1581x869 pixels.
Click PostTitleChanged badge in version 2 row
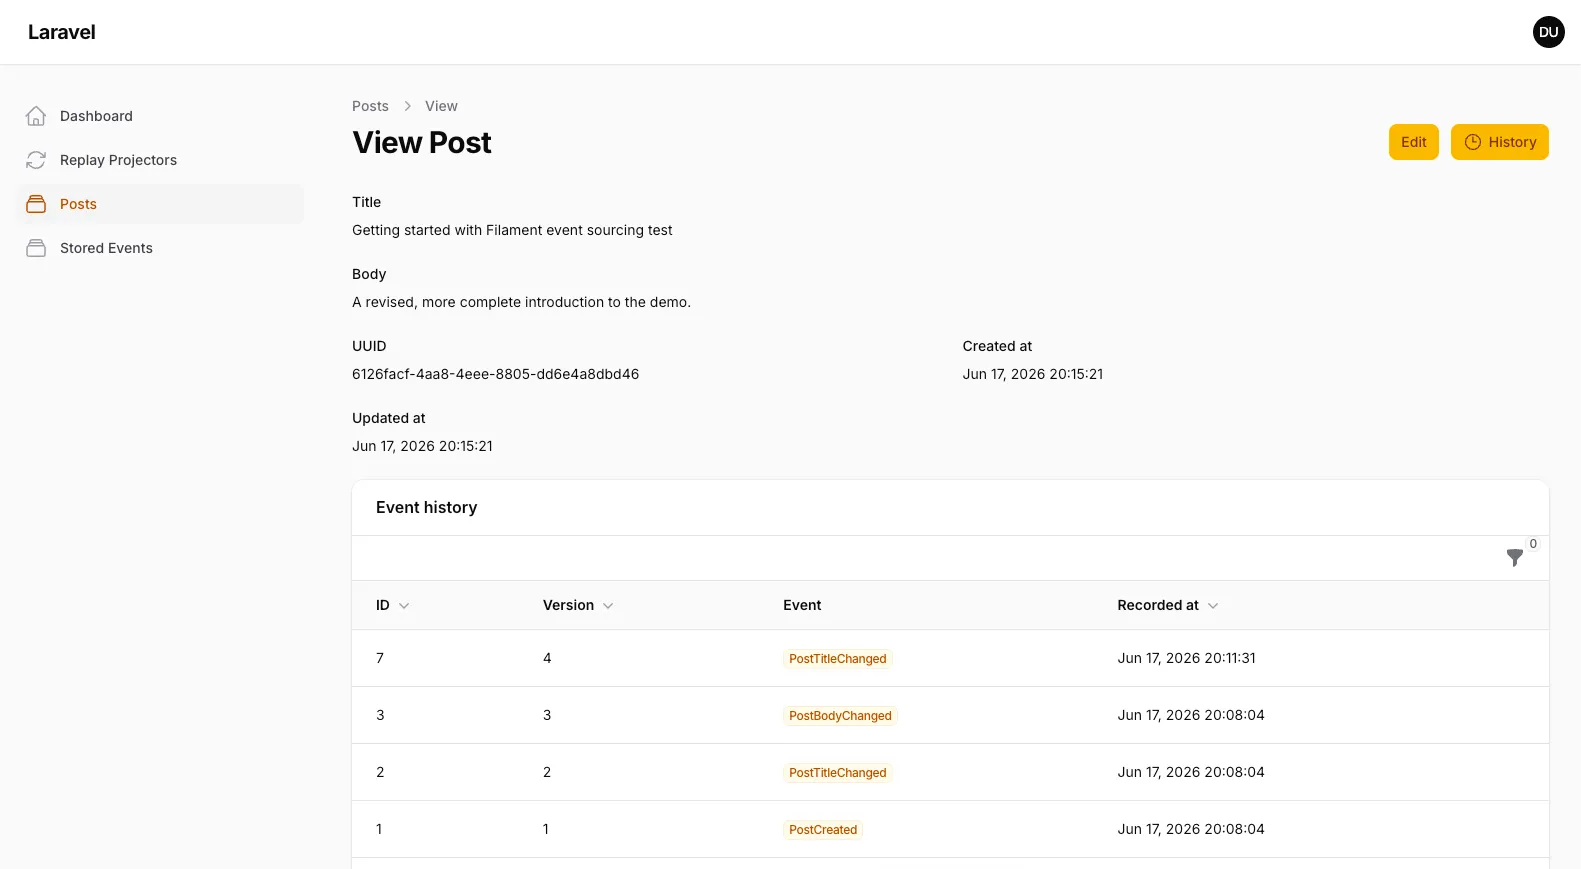[x=838, y=773]
